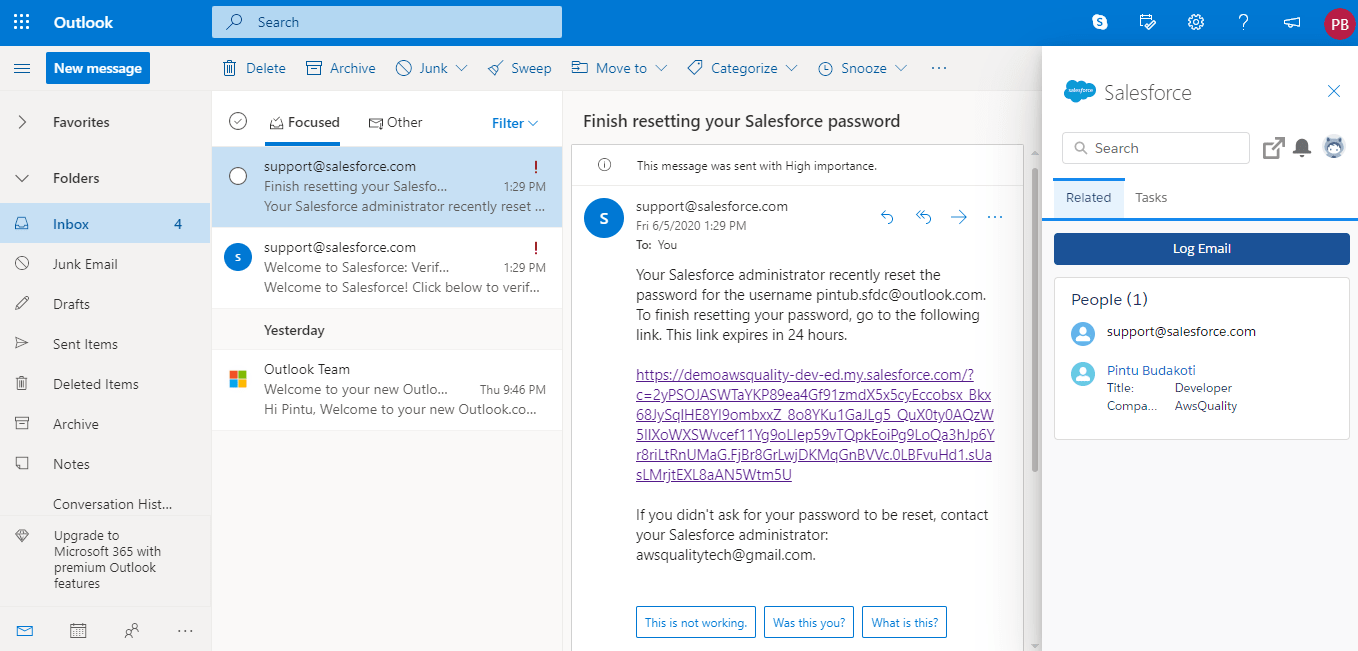This screenshot has width=1358, height=651.
Task: Open the Welcome to Salesforce email
Action: (387, 267)
